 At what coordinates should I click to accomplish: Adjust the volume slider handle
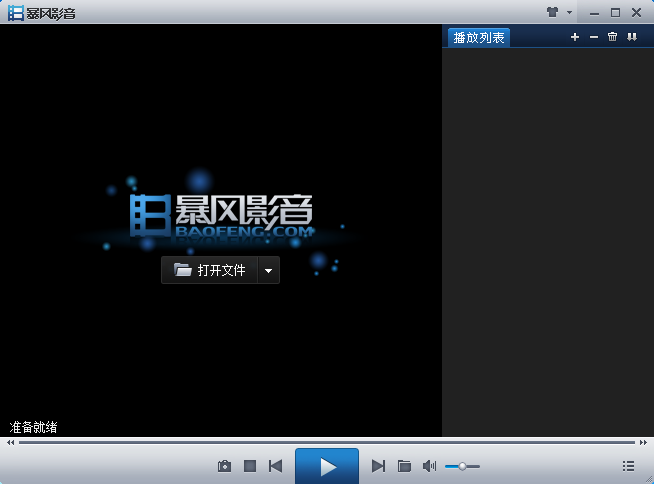pyautogui.click(x=462, y=466)
